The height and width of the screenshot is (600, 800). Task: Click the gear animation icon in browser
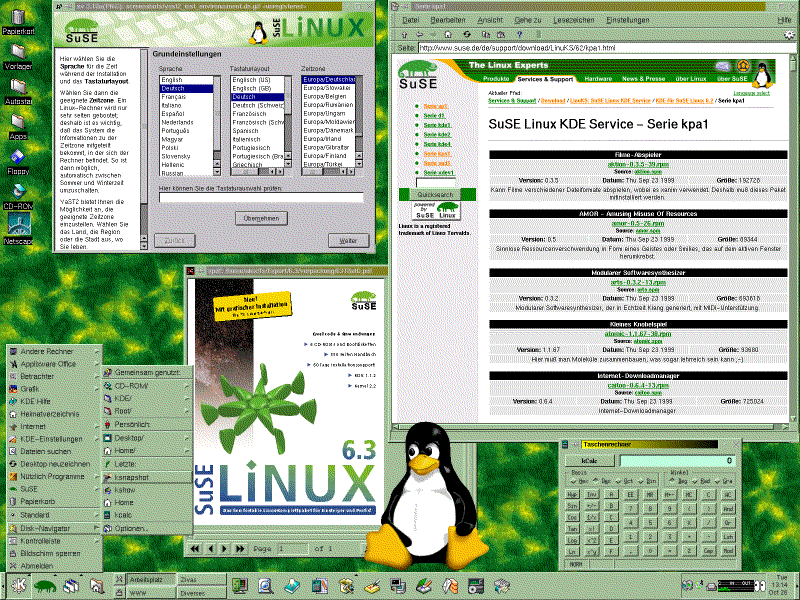click(789, 35)
